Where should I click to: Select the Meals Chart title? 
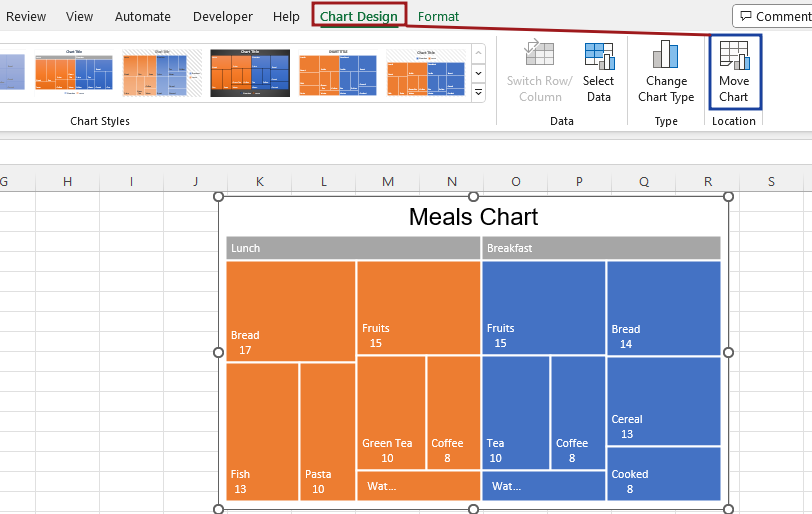(x=473, y=217)
